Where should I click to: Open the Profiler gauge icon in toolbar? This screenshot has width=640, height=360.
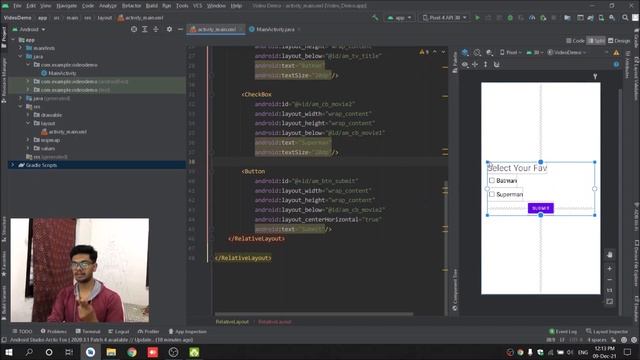click(x=532, y=18)
